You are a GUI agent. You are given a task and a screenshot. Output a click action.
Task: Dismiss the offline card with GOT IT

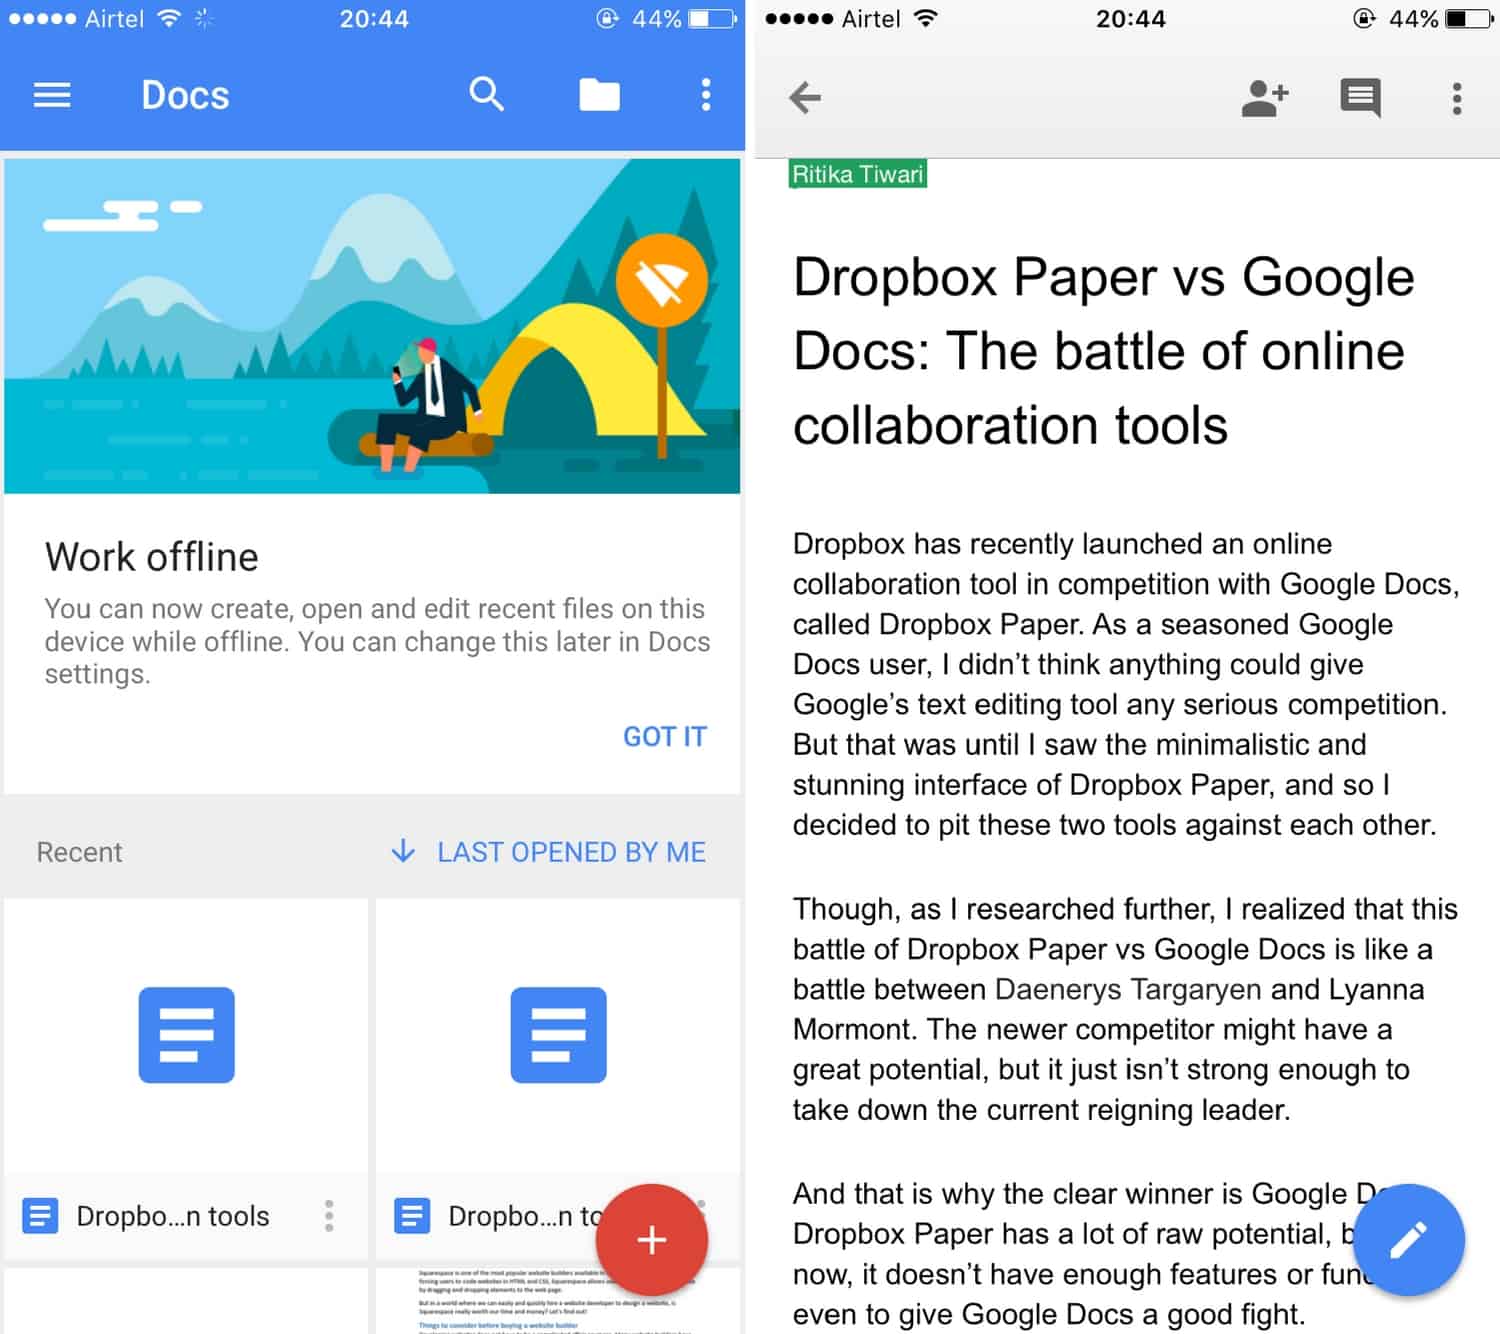[x=665, y=737]
